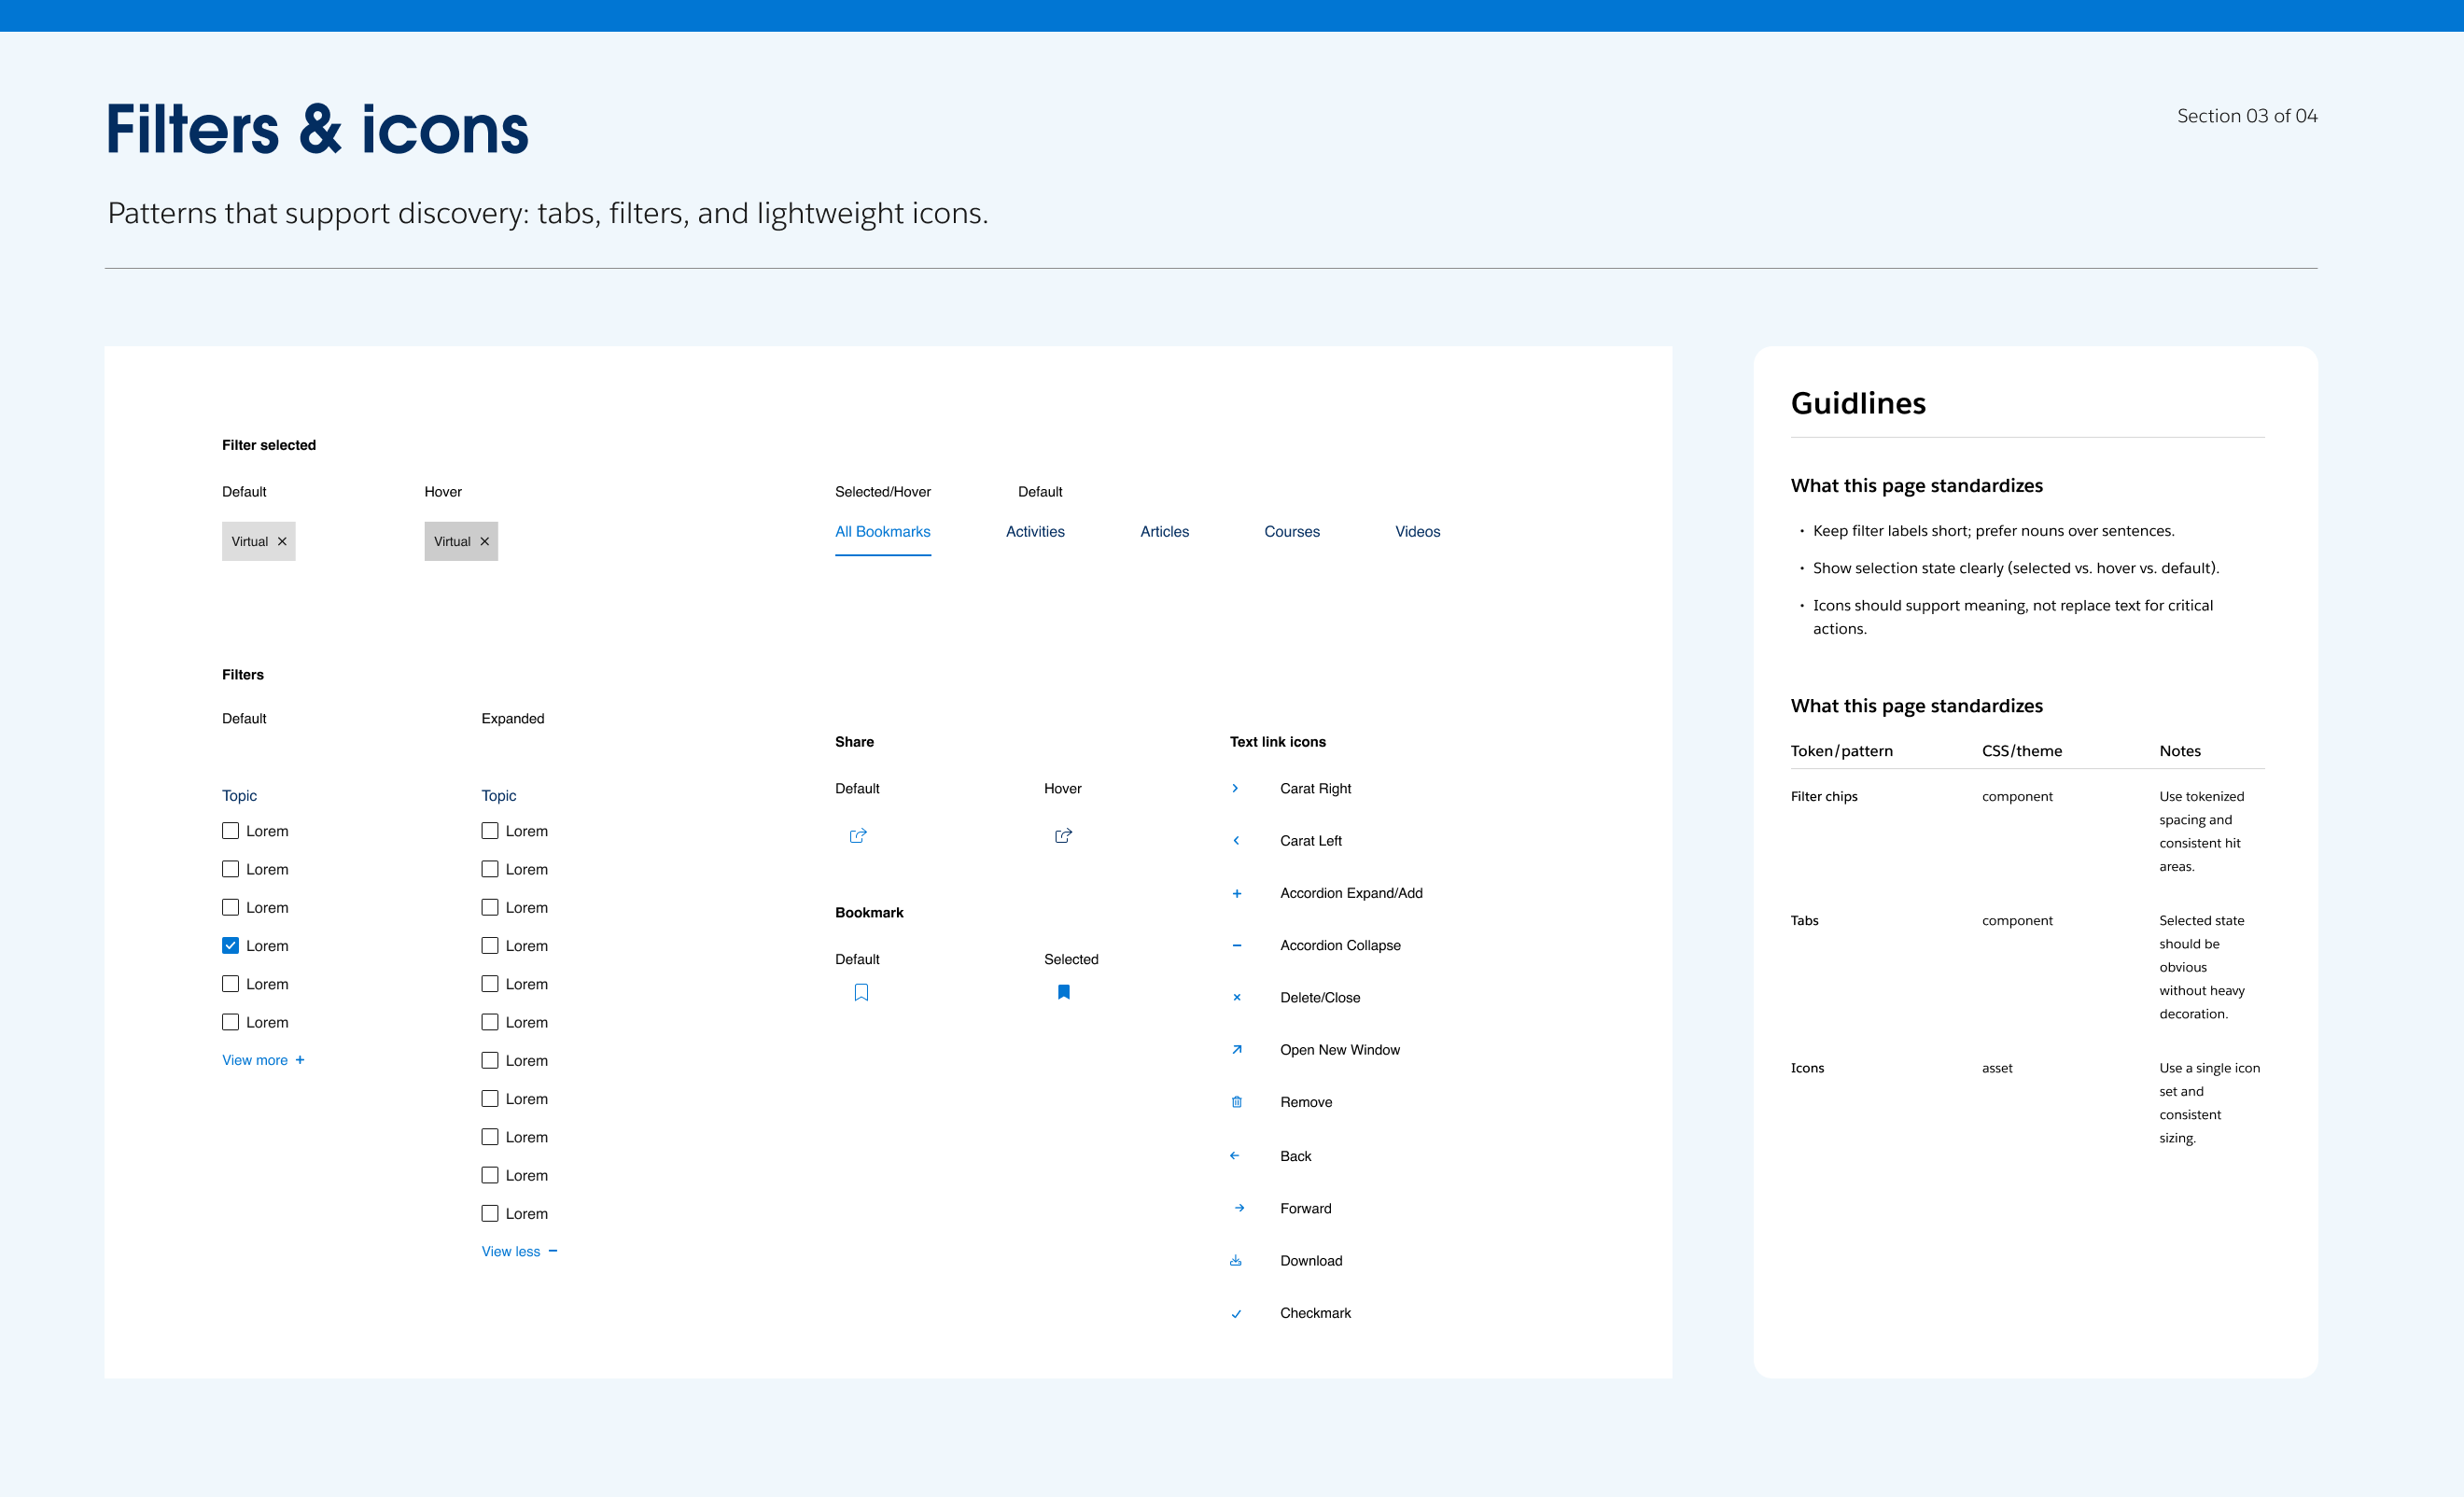Click the Topic heading in the expanded filter
The width and height of the screenshot is (2464, 1497).
pos(498,795)
